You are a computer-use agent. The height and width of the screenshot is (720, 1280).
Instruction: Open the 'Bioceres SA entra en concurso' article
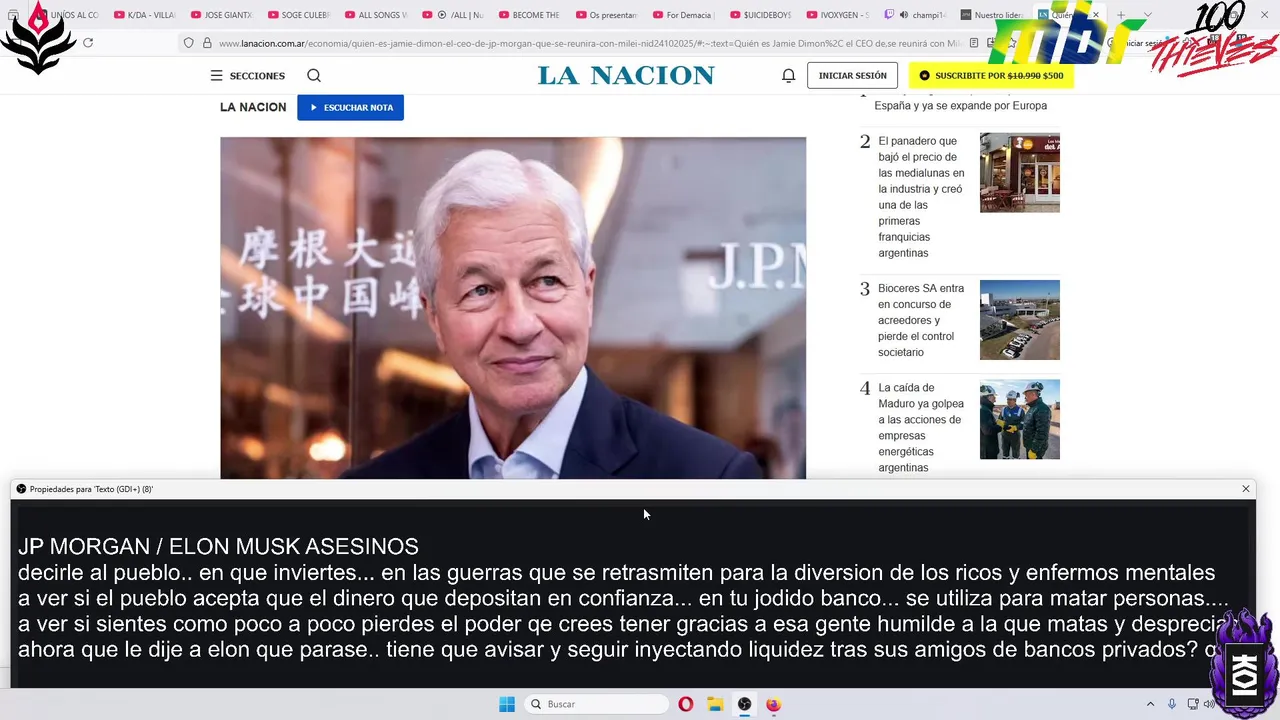921,320
